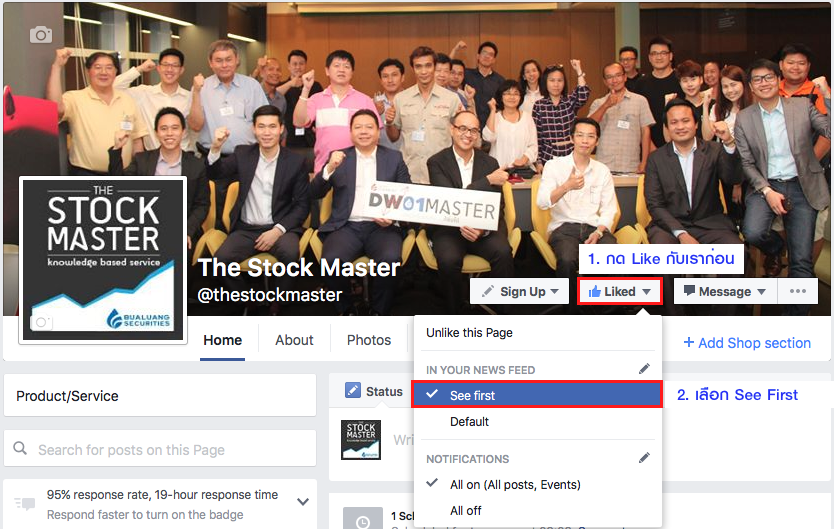Image resolution: width=834 pixels, height=529 pixels.
Task: Click The Stock Master page title
Action: click(299, 267)
